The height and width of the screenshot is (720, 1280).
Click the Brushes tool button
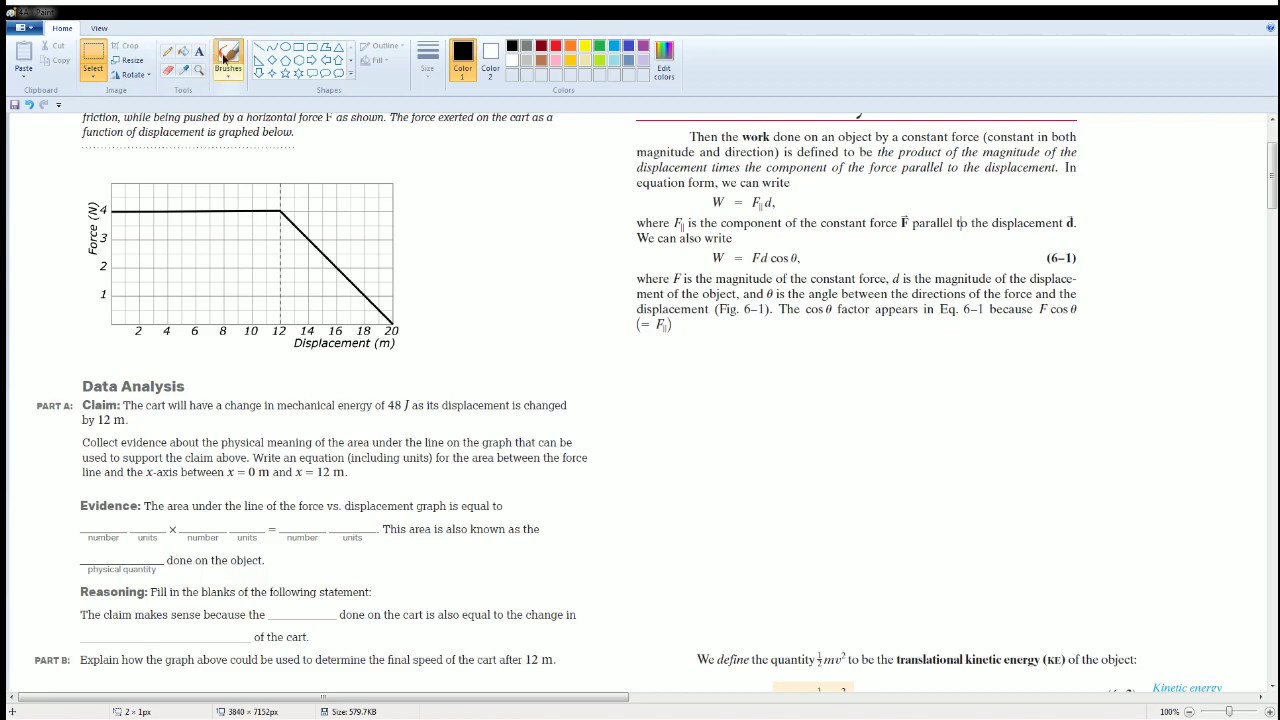[x=228, y=57]
